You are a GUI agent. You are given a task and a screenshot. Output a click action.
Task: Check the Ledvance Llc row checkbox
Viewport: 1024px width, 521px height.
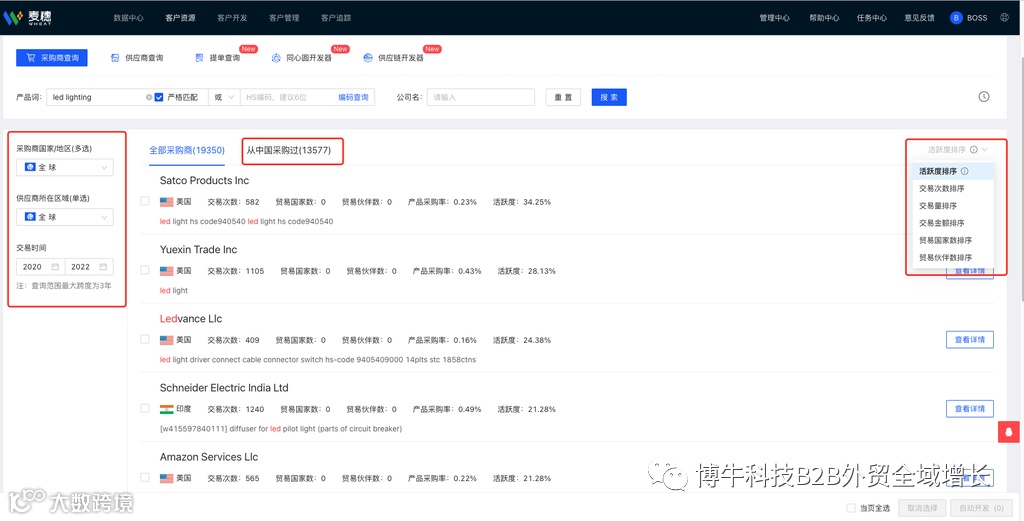(x=145, y=339)
